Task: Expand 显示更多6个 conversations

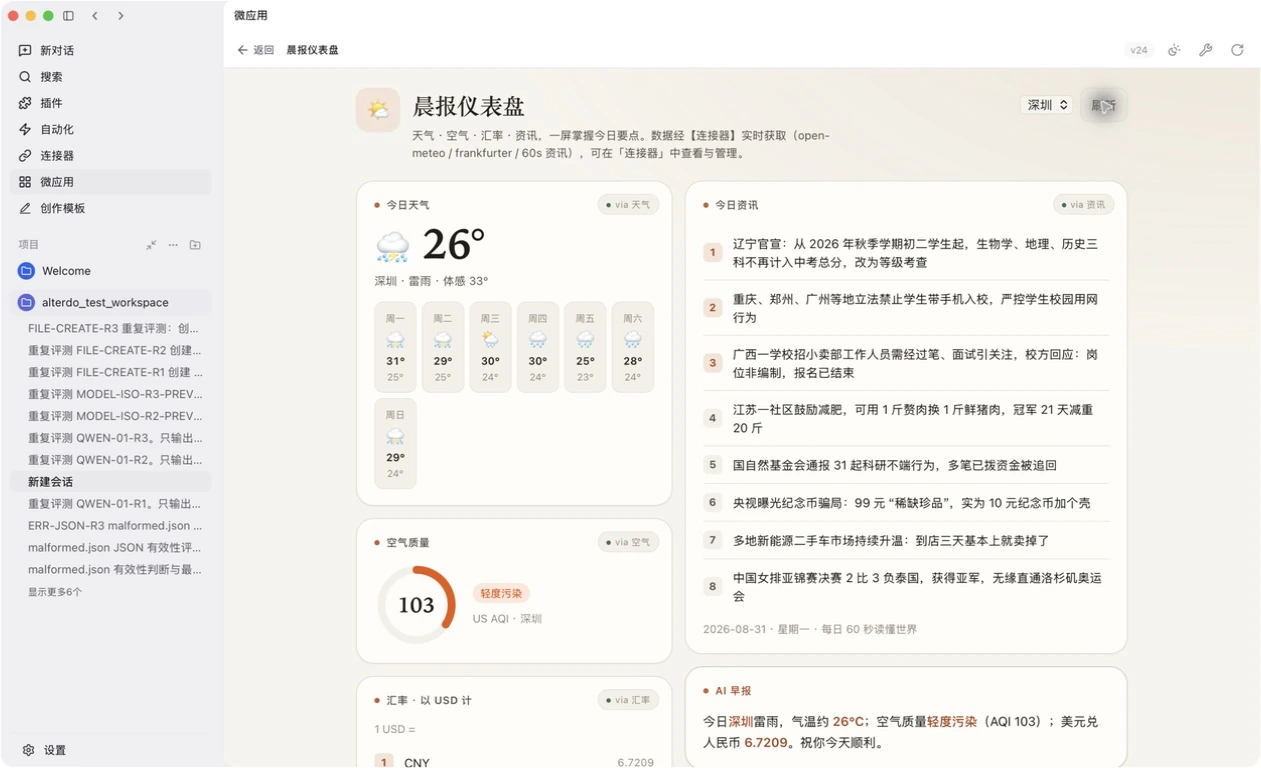Action: click(55, 592)
